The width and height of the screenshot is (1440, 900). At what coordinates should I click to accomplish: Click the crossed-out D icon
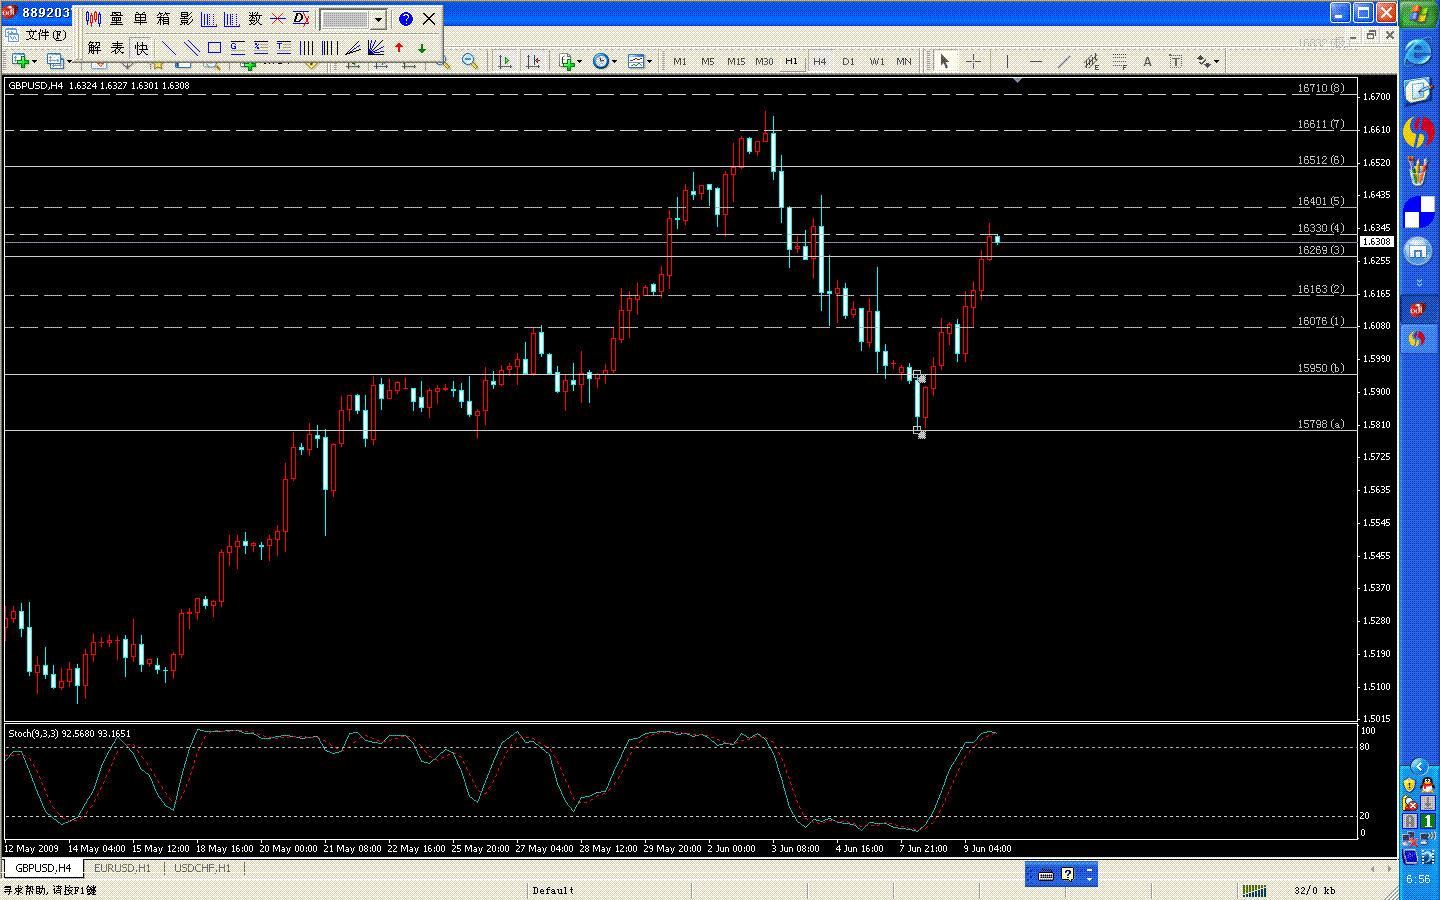[301, 19]
